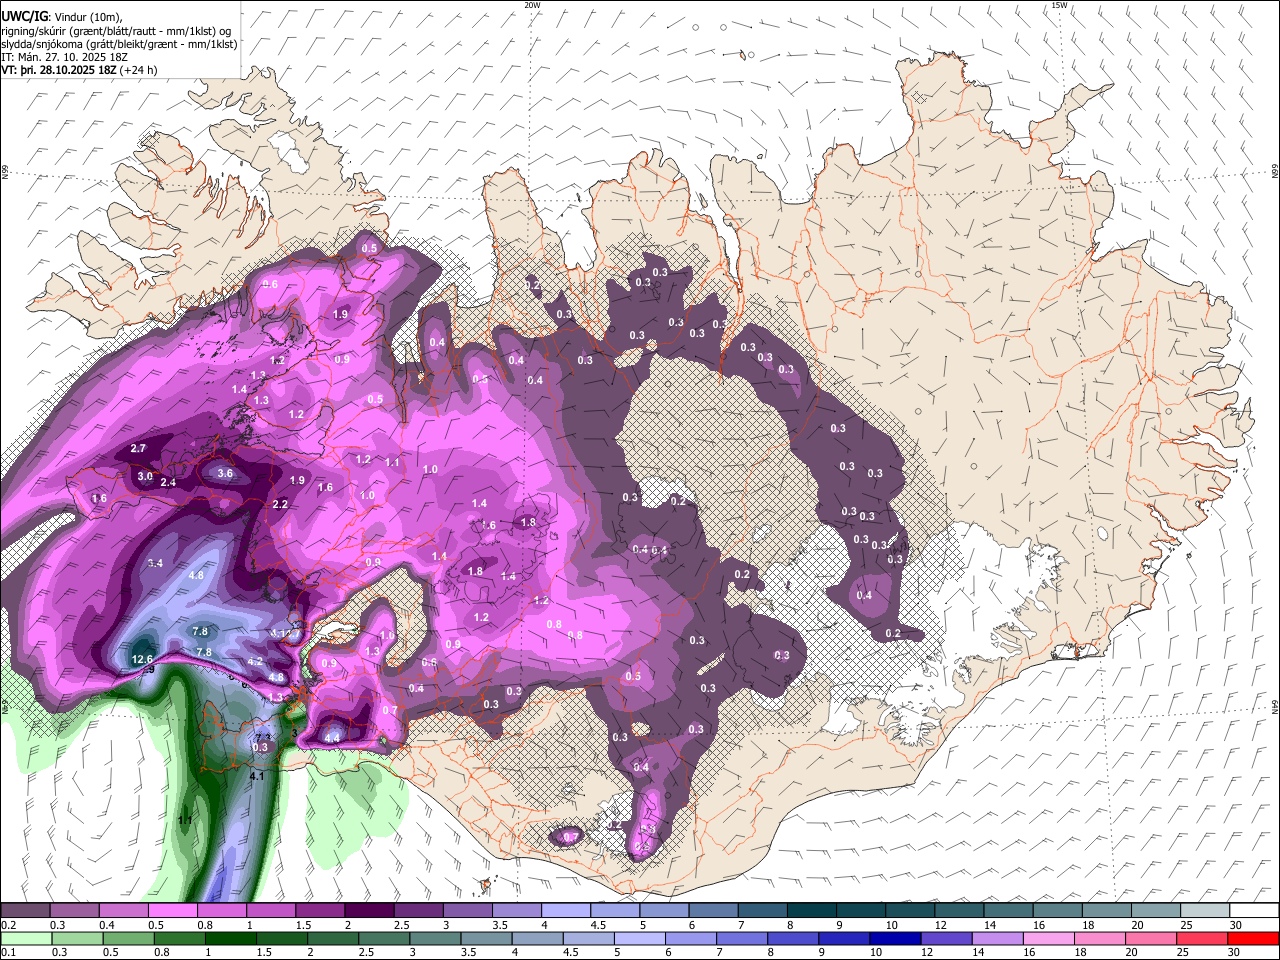Select the 3.6 value on the map
This screenshot has width=1280, height=960.
[225, 474]
